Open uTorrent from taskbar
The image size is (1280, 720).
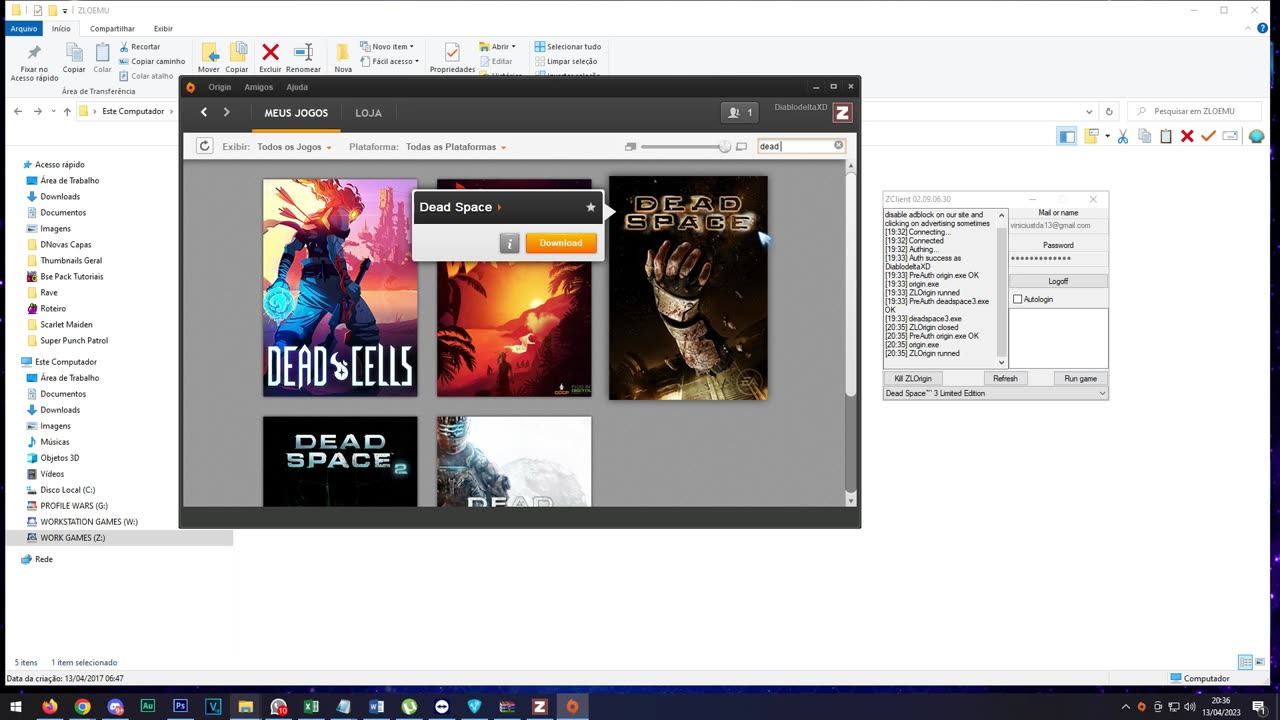[409, 706]
